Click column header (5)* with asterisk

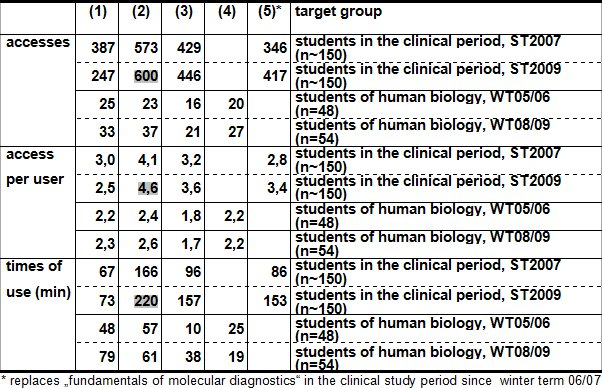click(x=270, y=12)
